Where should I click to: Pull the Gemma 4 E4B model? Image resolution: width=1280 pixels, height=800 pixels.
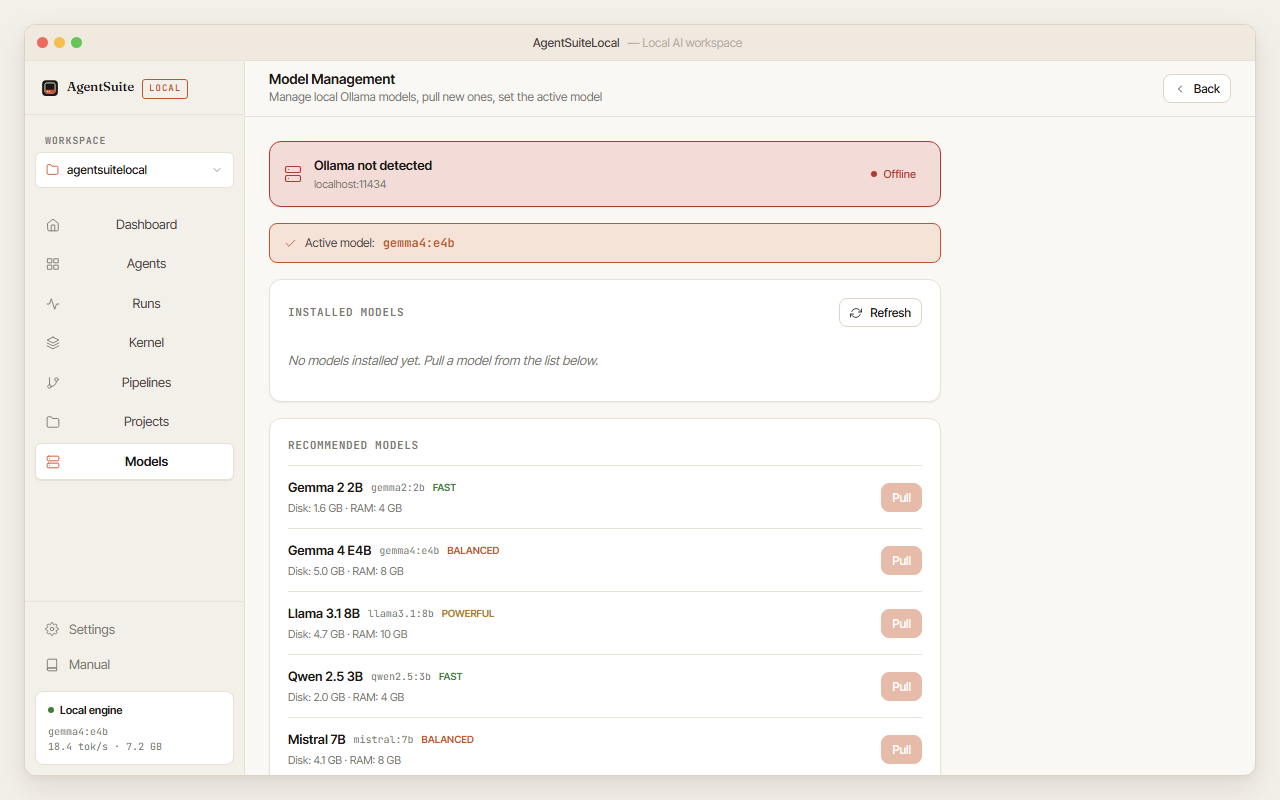click(901, 561)
